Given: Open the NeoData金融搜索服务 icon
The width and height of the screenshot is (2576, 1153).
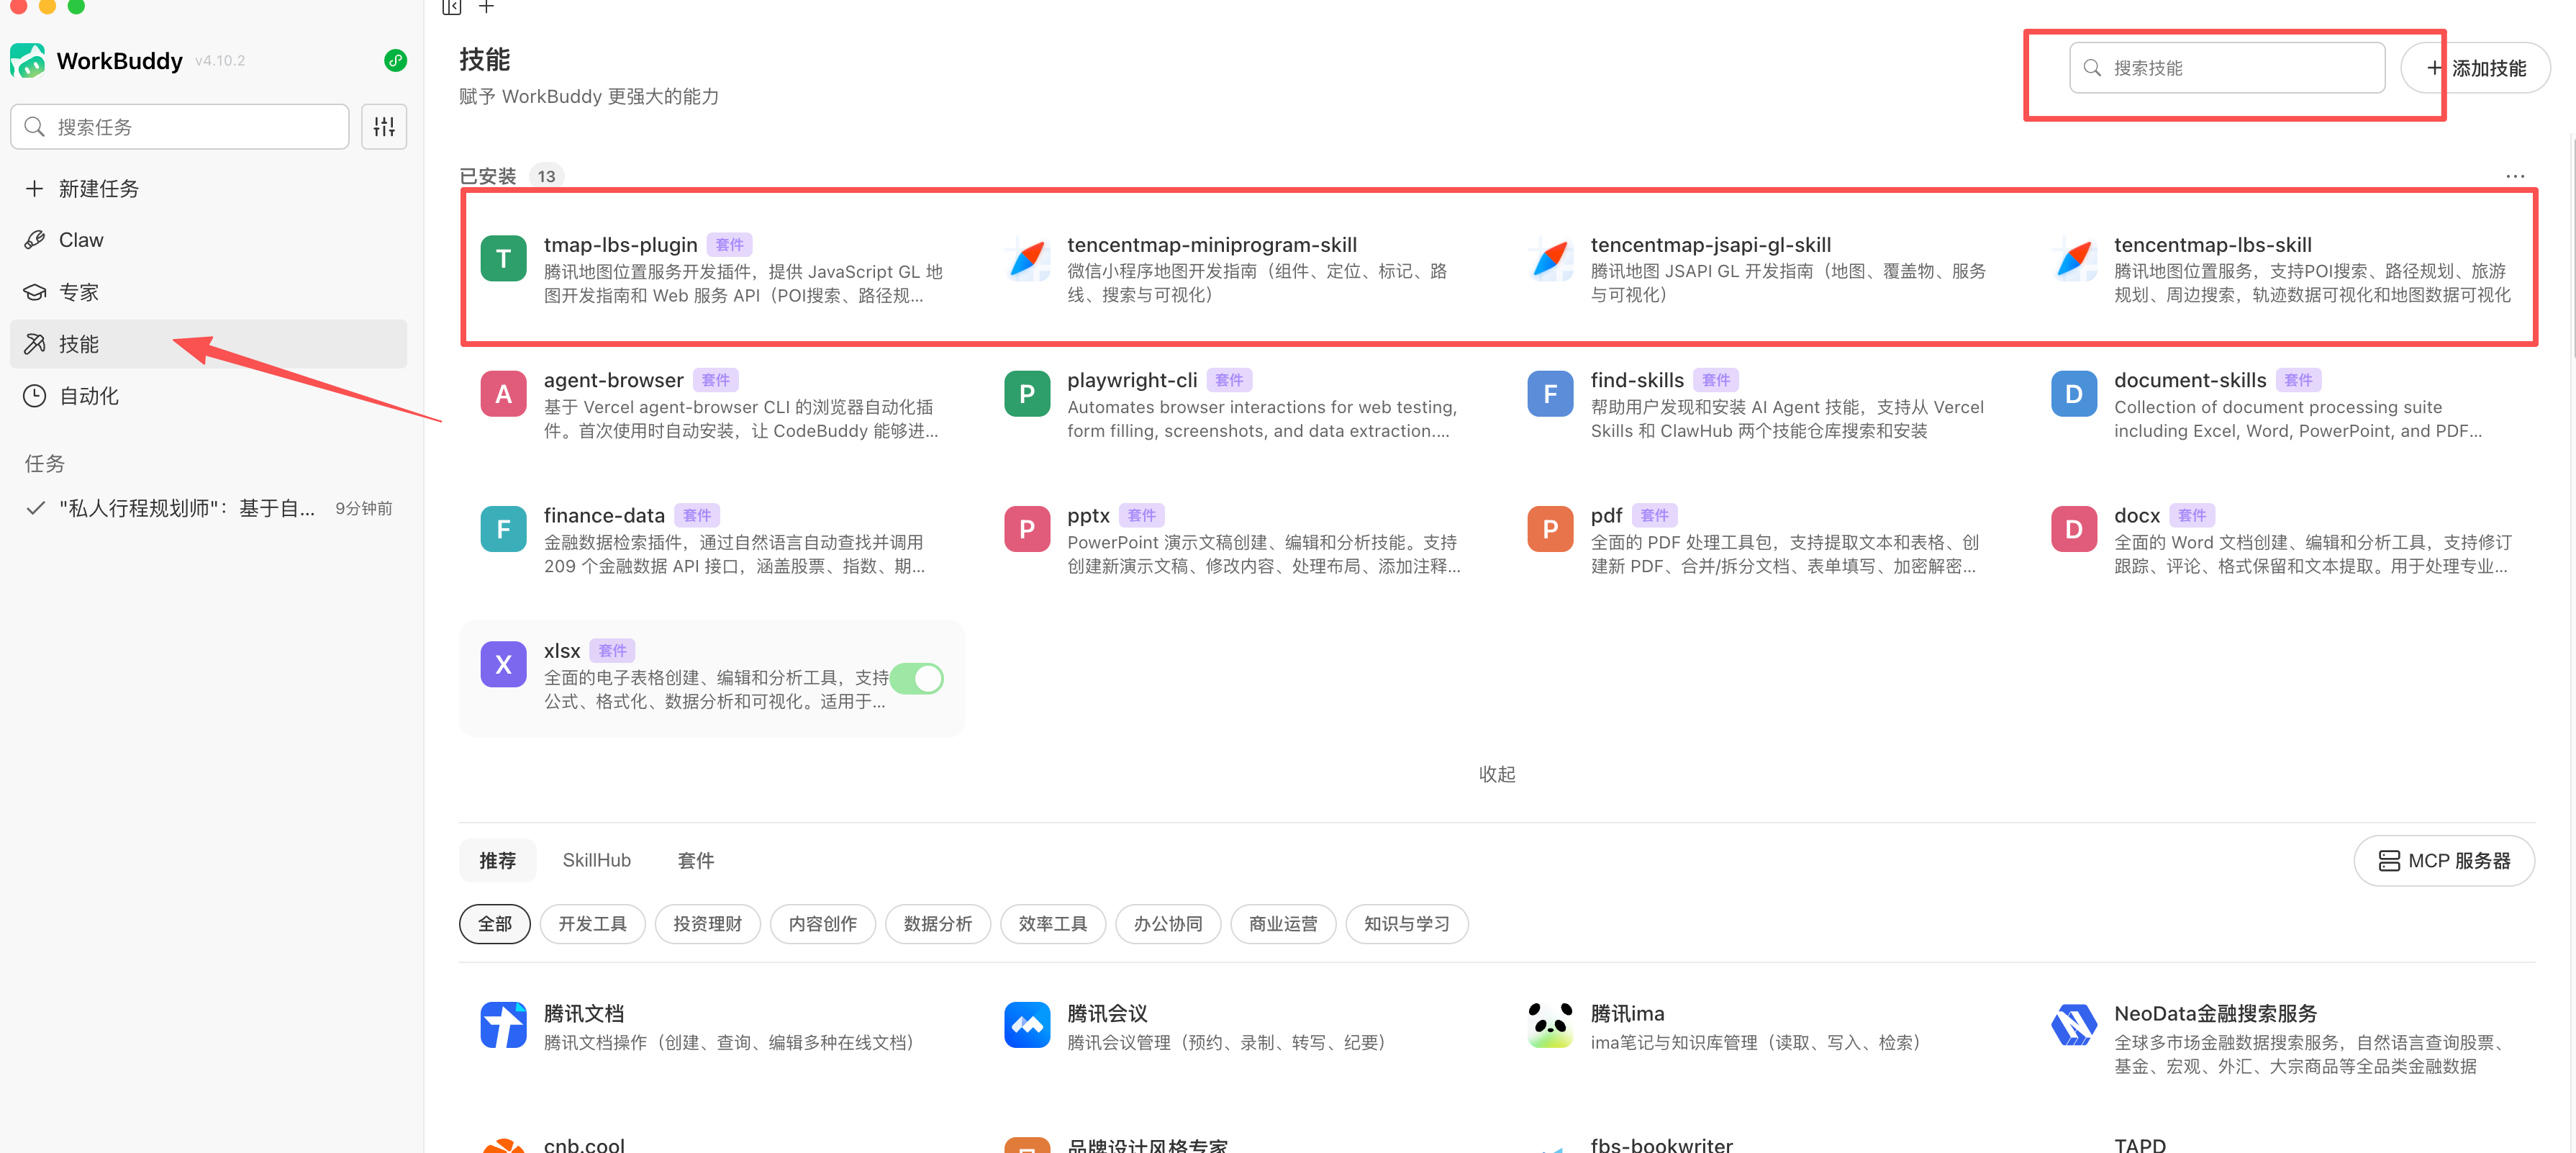Looking at the screenshot, I should (x=2074, y=1025).
